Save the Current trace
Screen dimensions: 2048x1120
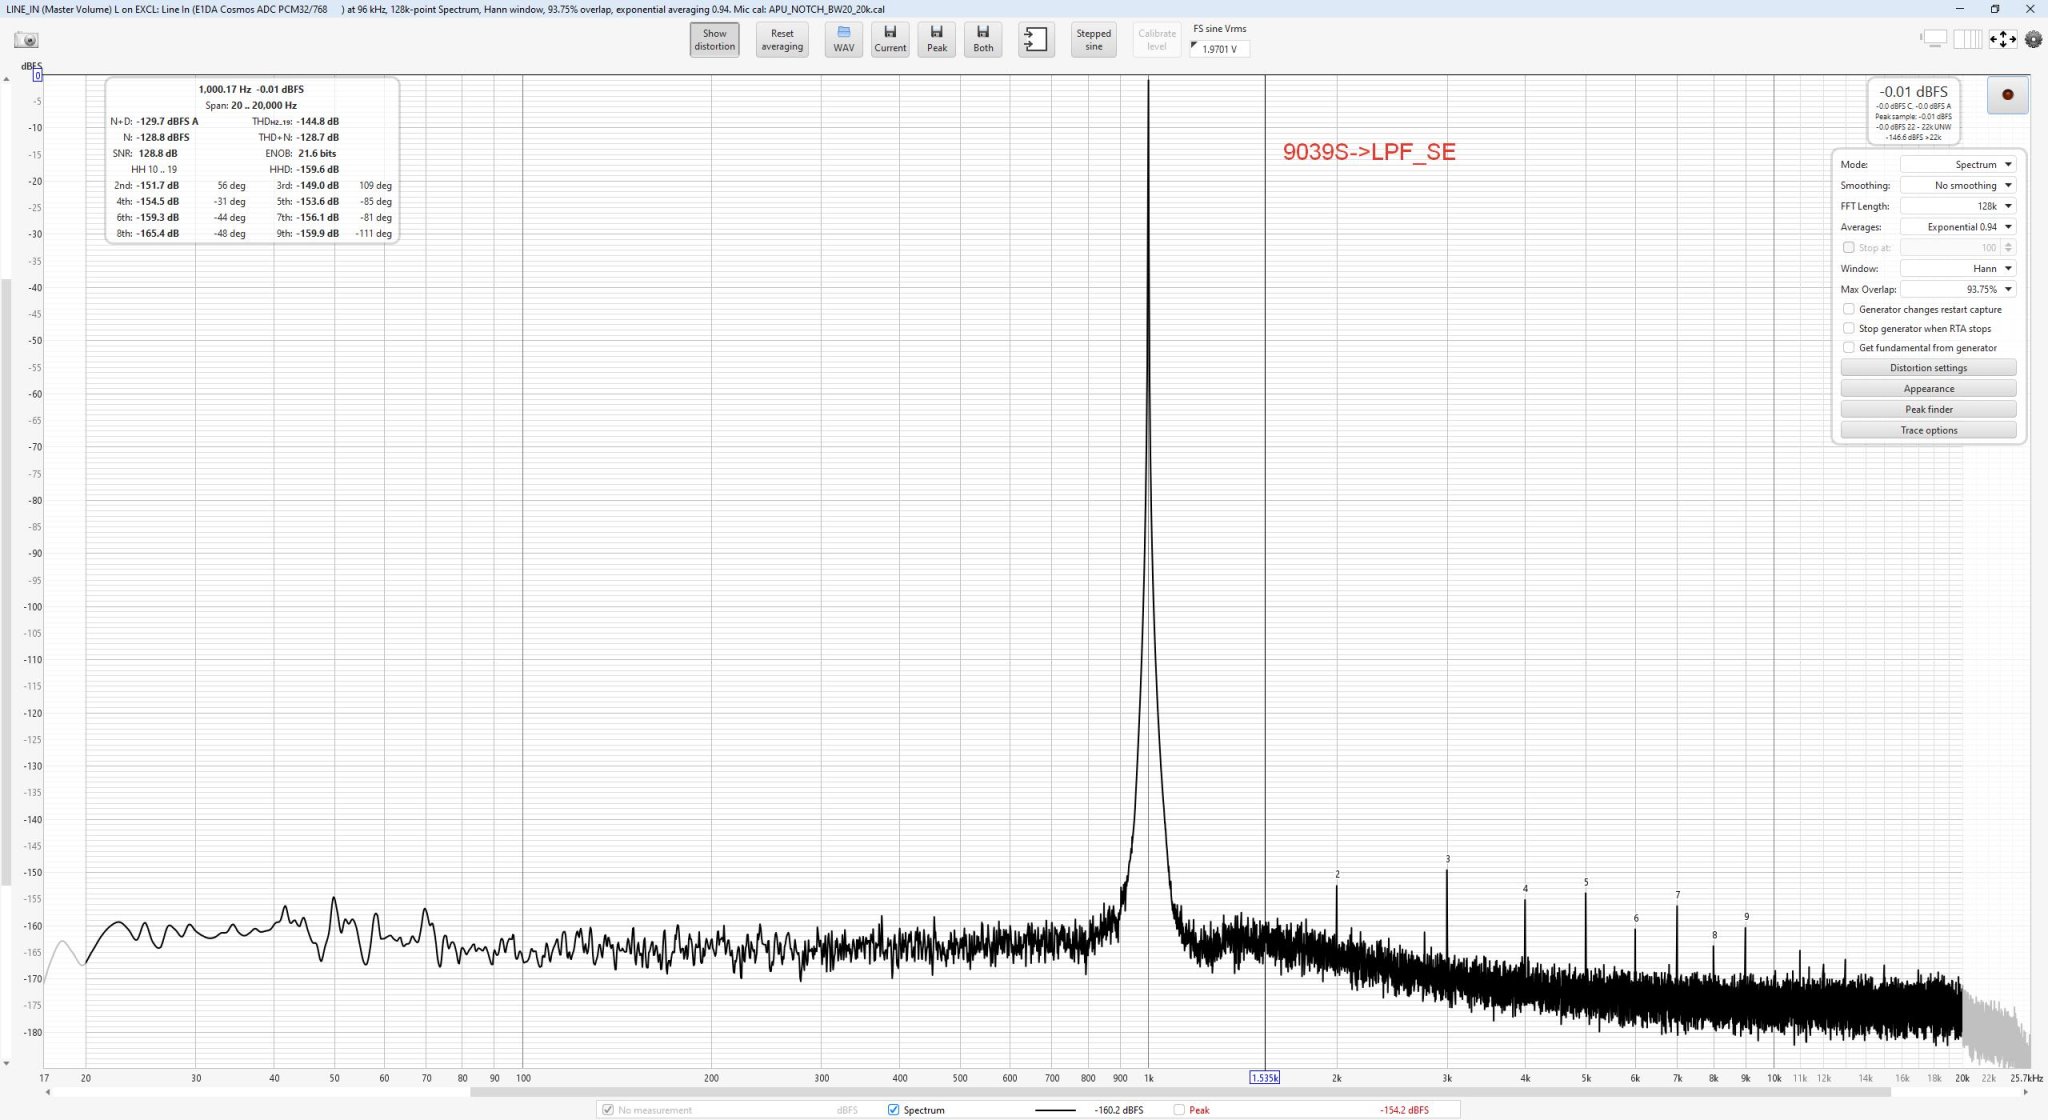(x=889, y=40)
